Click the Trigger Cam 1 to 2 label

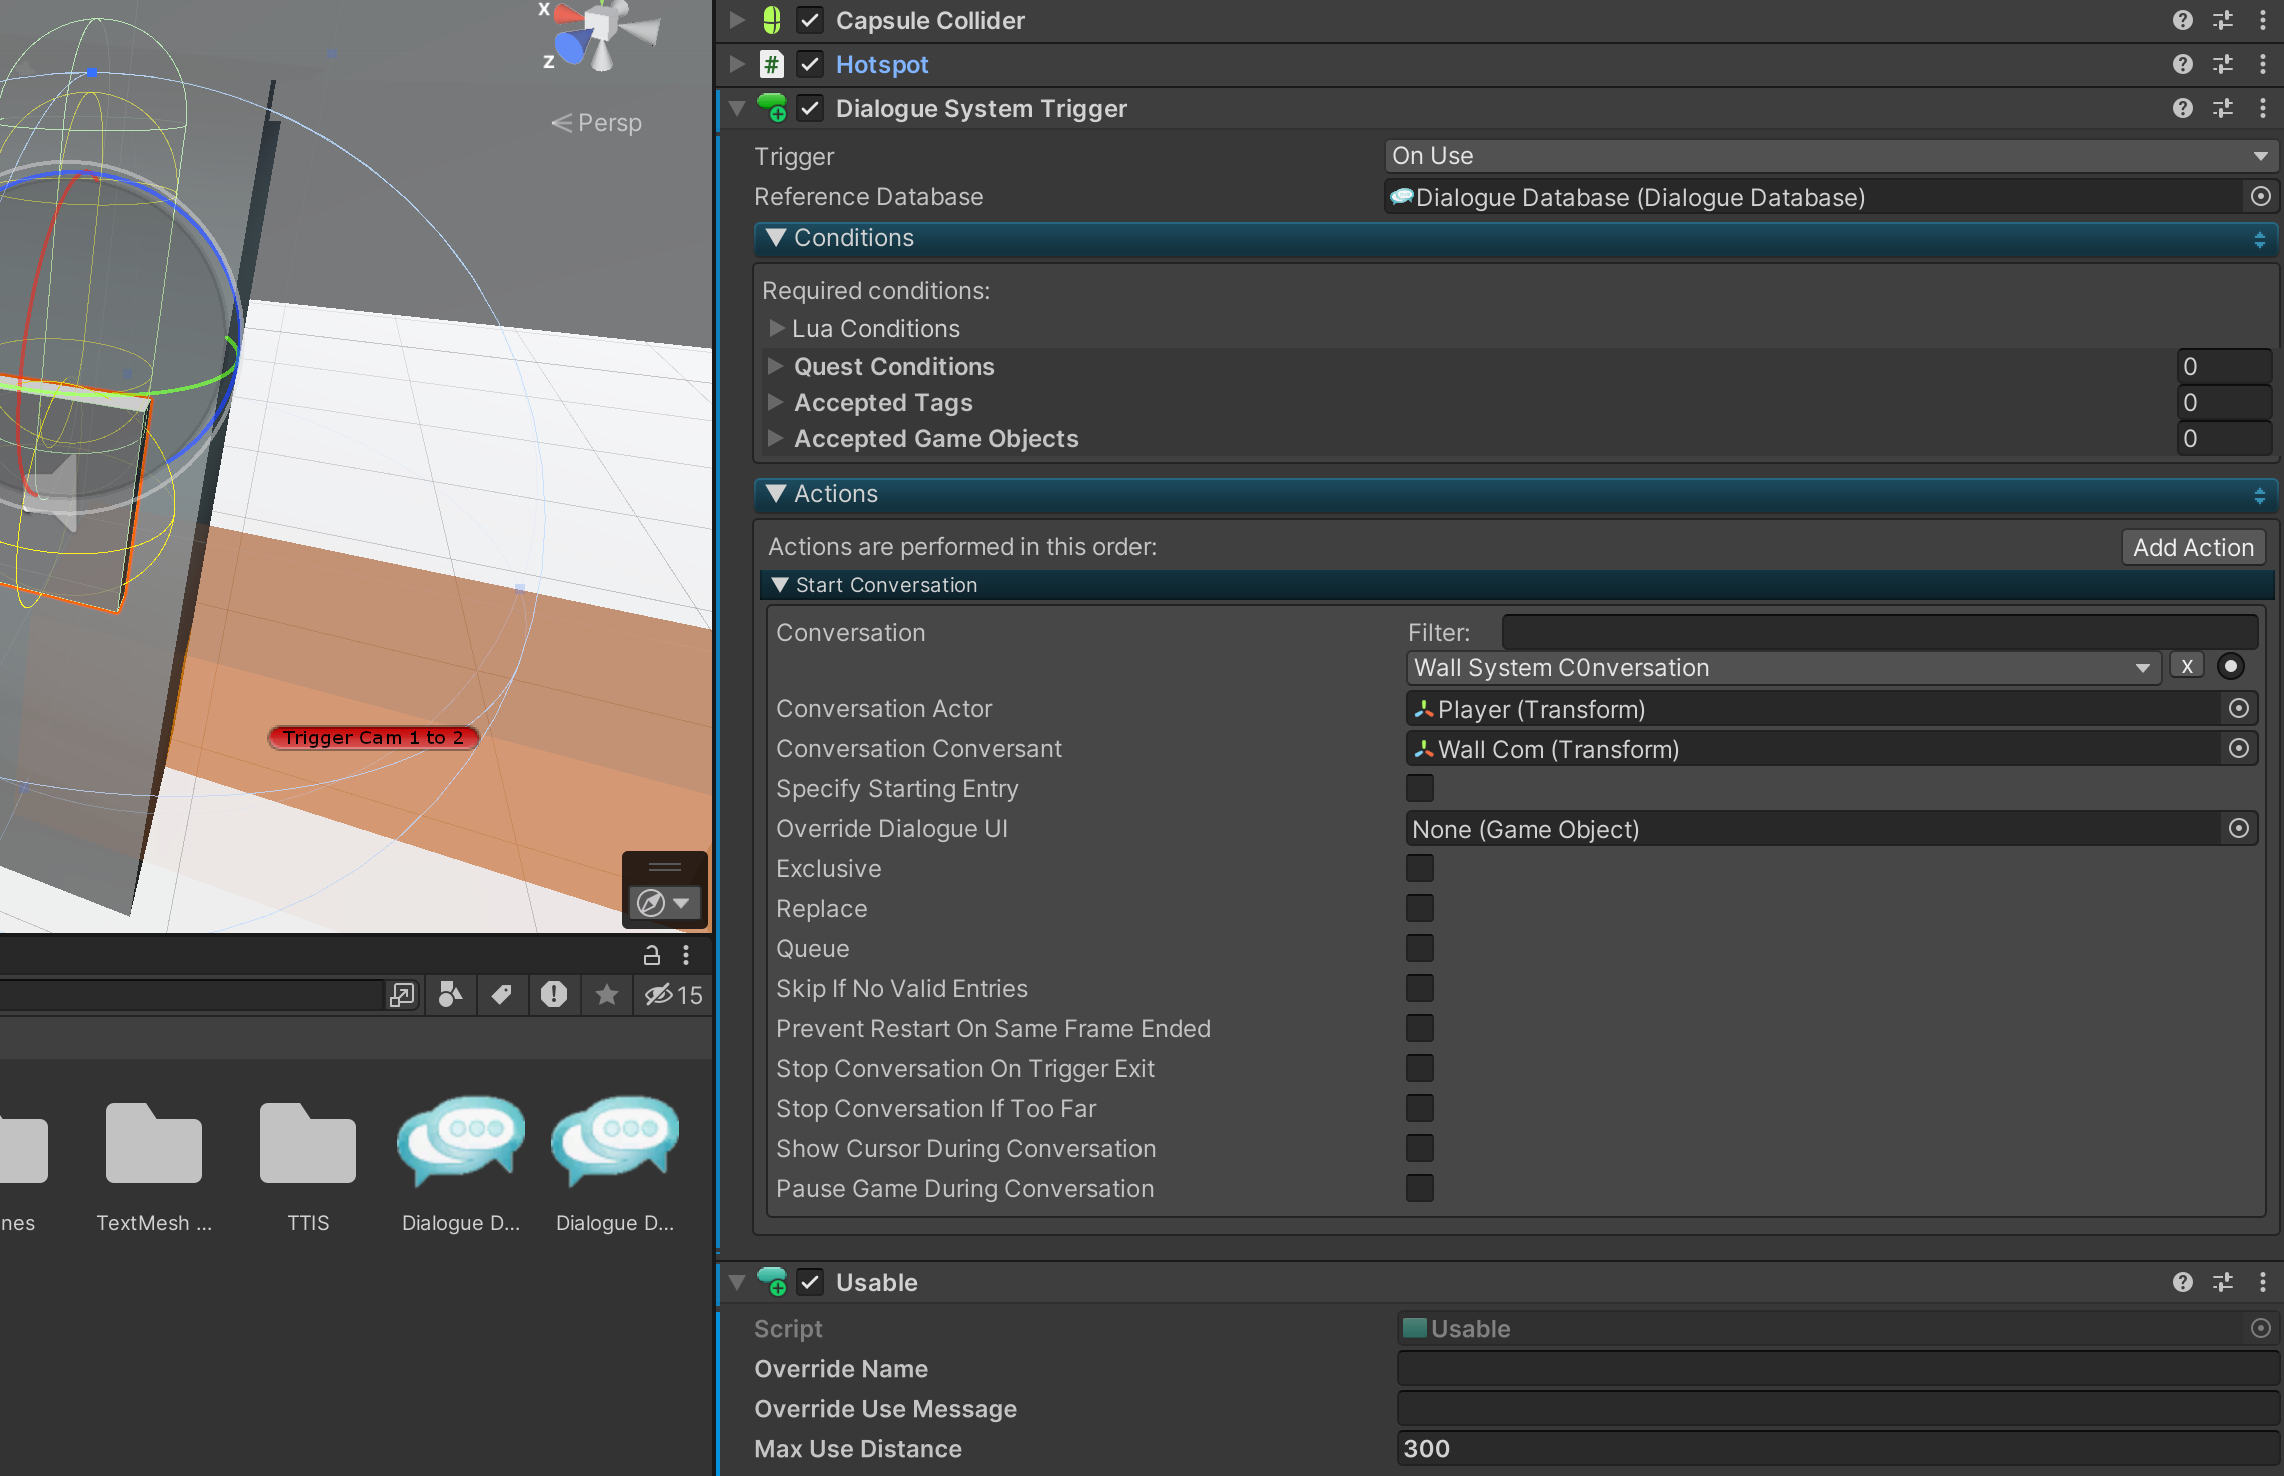point(373,737)
